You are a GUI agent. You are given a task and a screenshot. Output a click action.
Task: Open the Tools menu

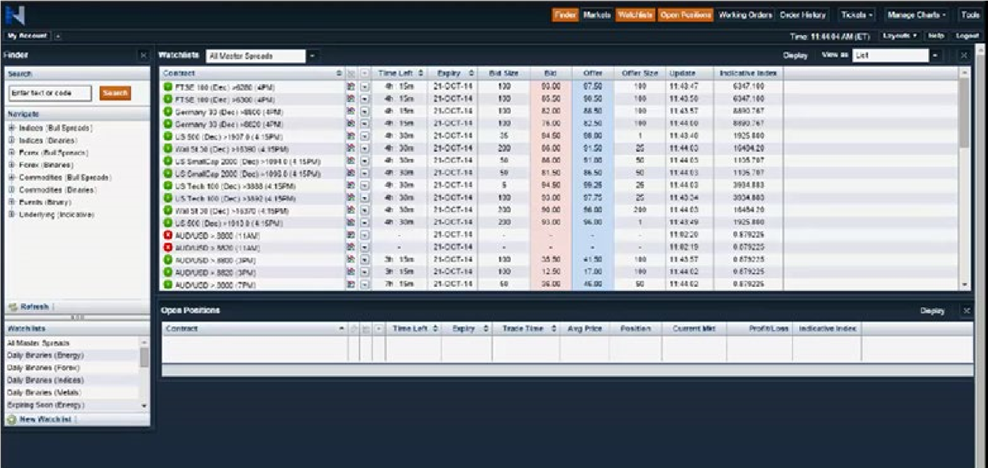970,14
